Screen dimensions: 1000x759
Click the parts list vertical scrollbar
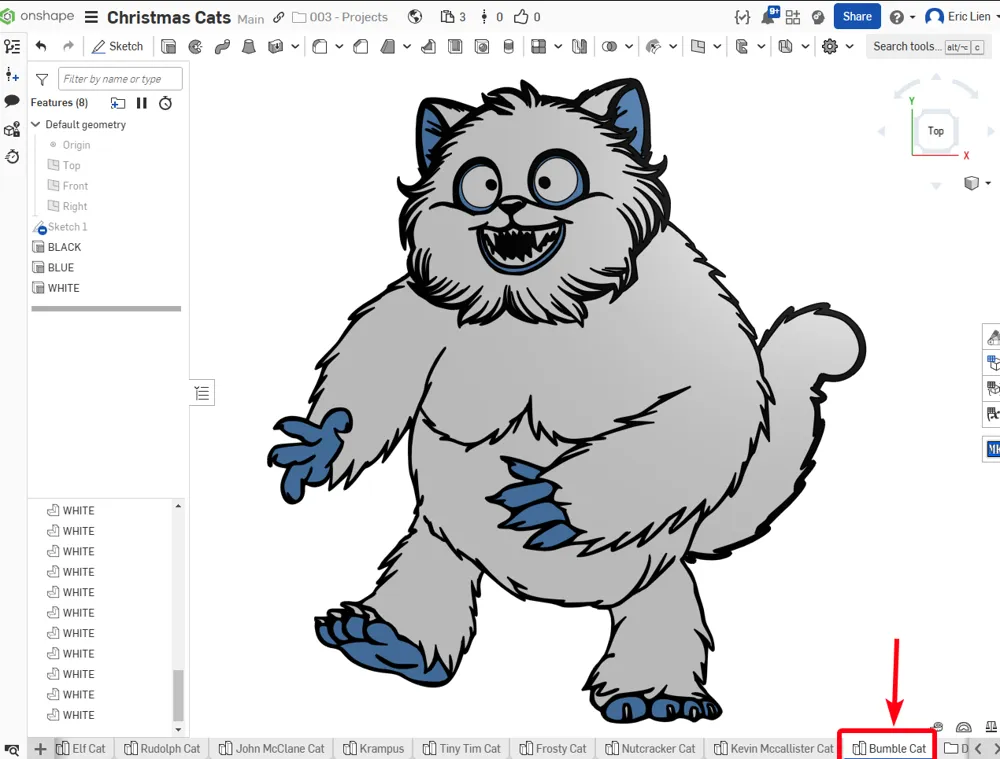[x=178, y=694]
